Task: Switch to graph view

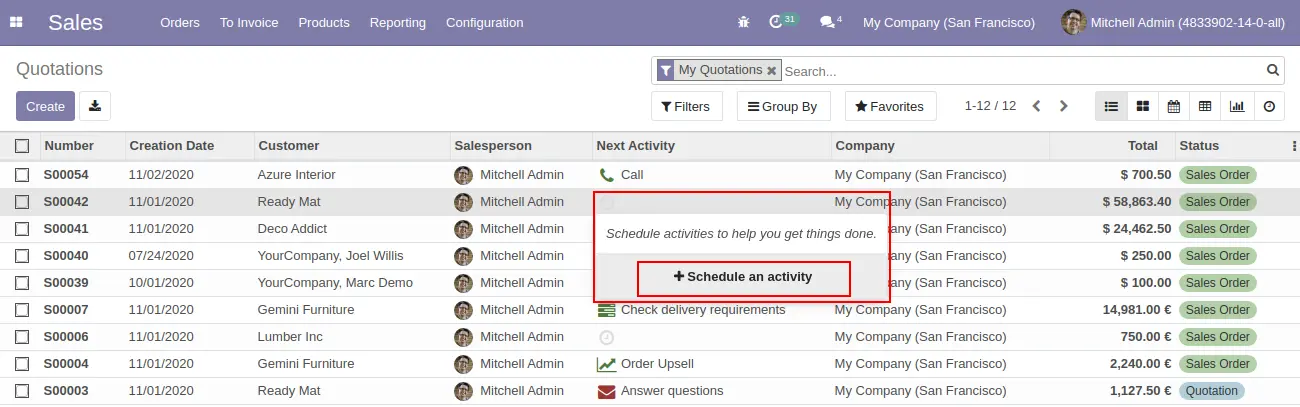Action: (x=1237, y=106)
